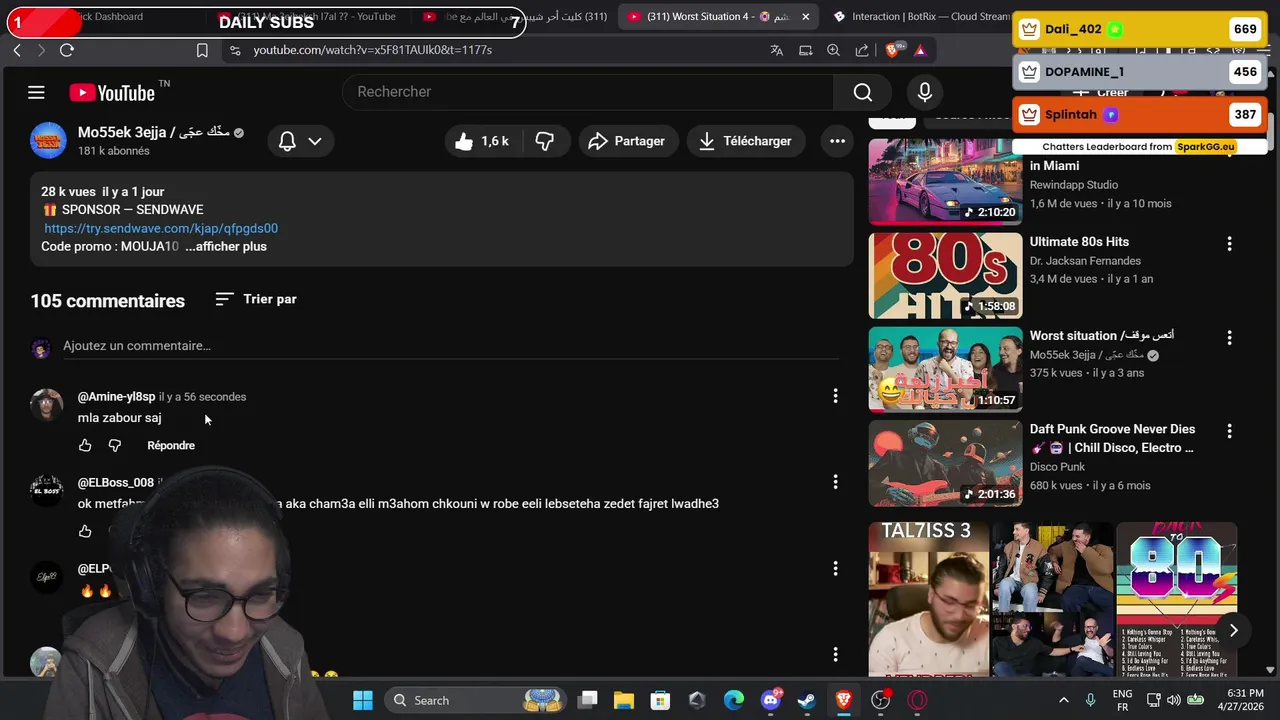Screen dimensions: 1280x720
Task: Close the Worst Situation 4 tab
Action: [806, 16]
